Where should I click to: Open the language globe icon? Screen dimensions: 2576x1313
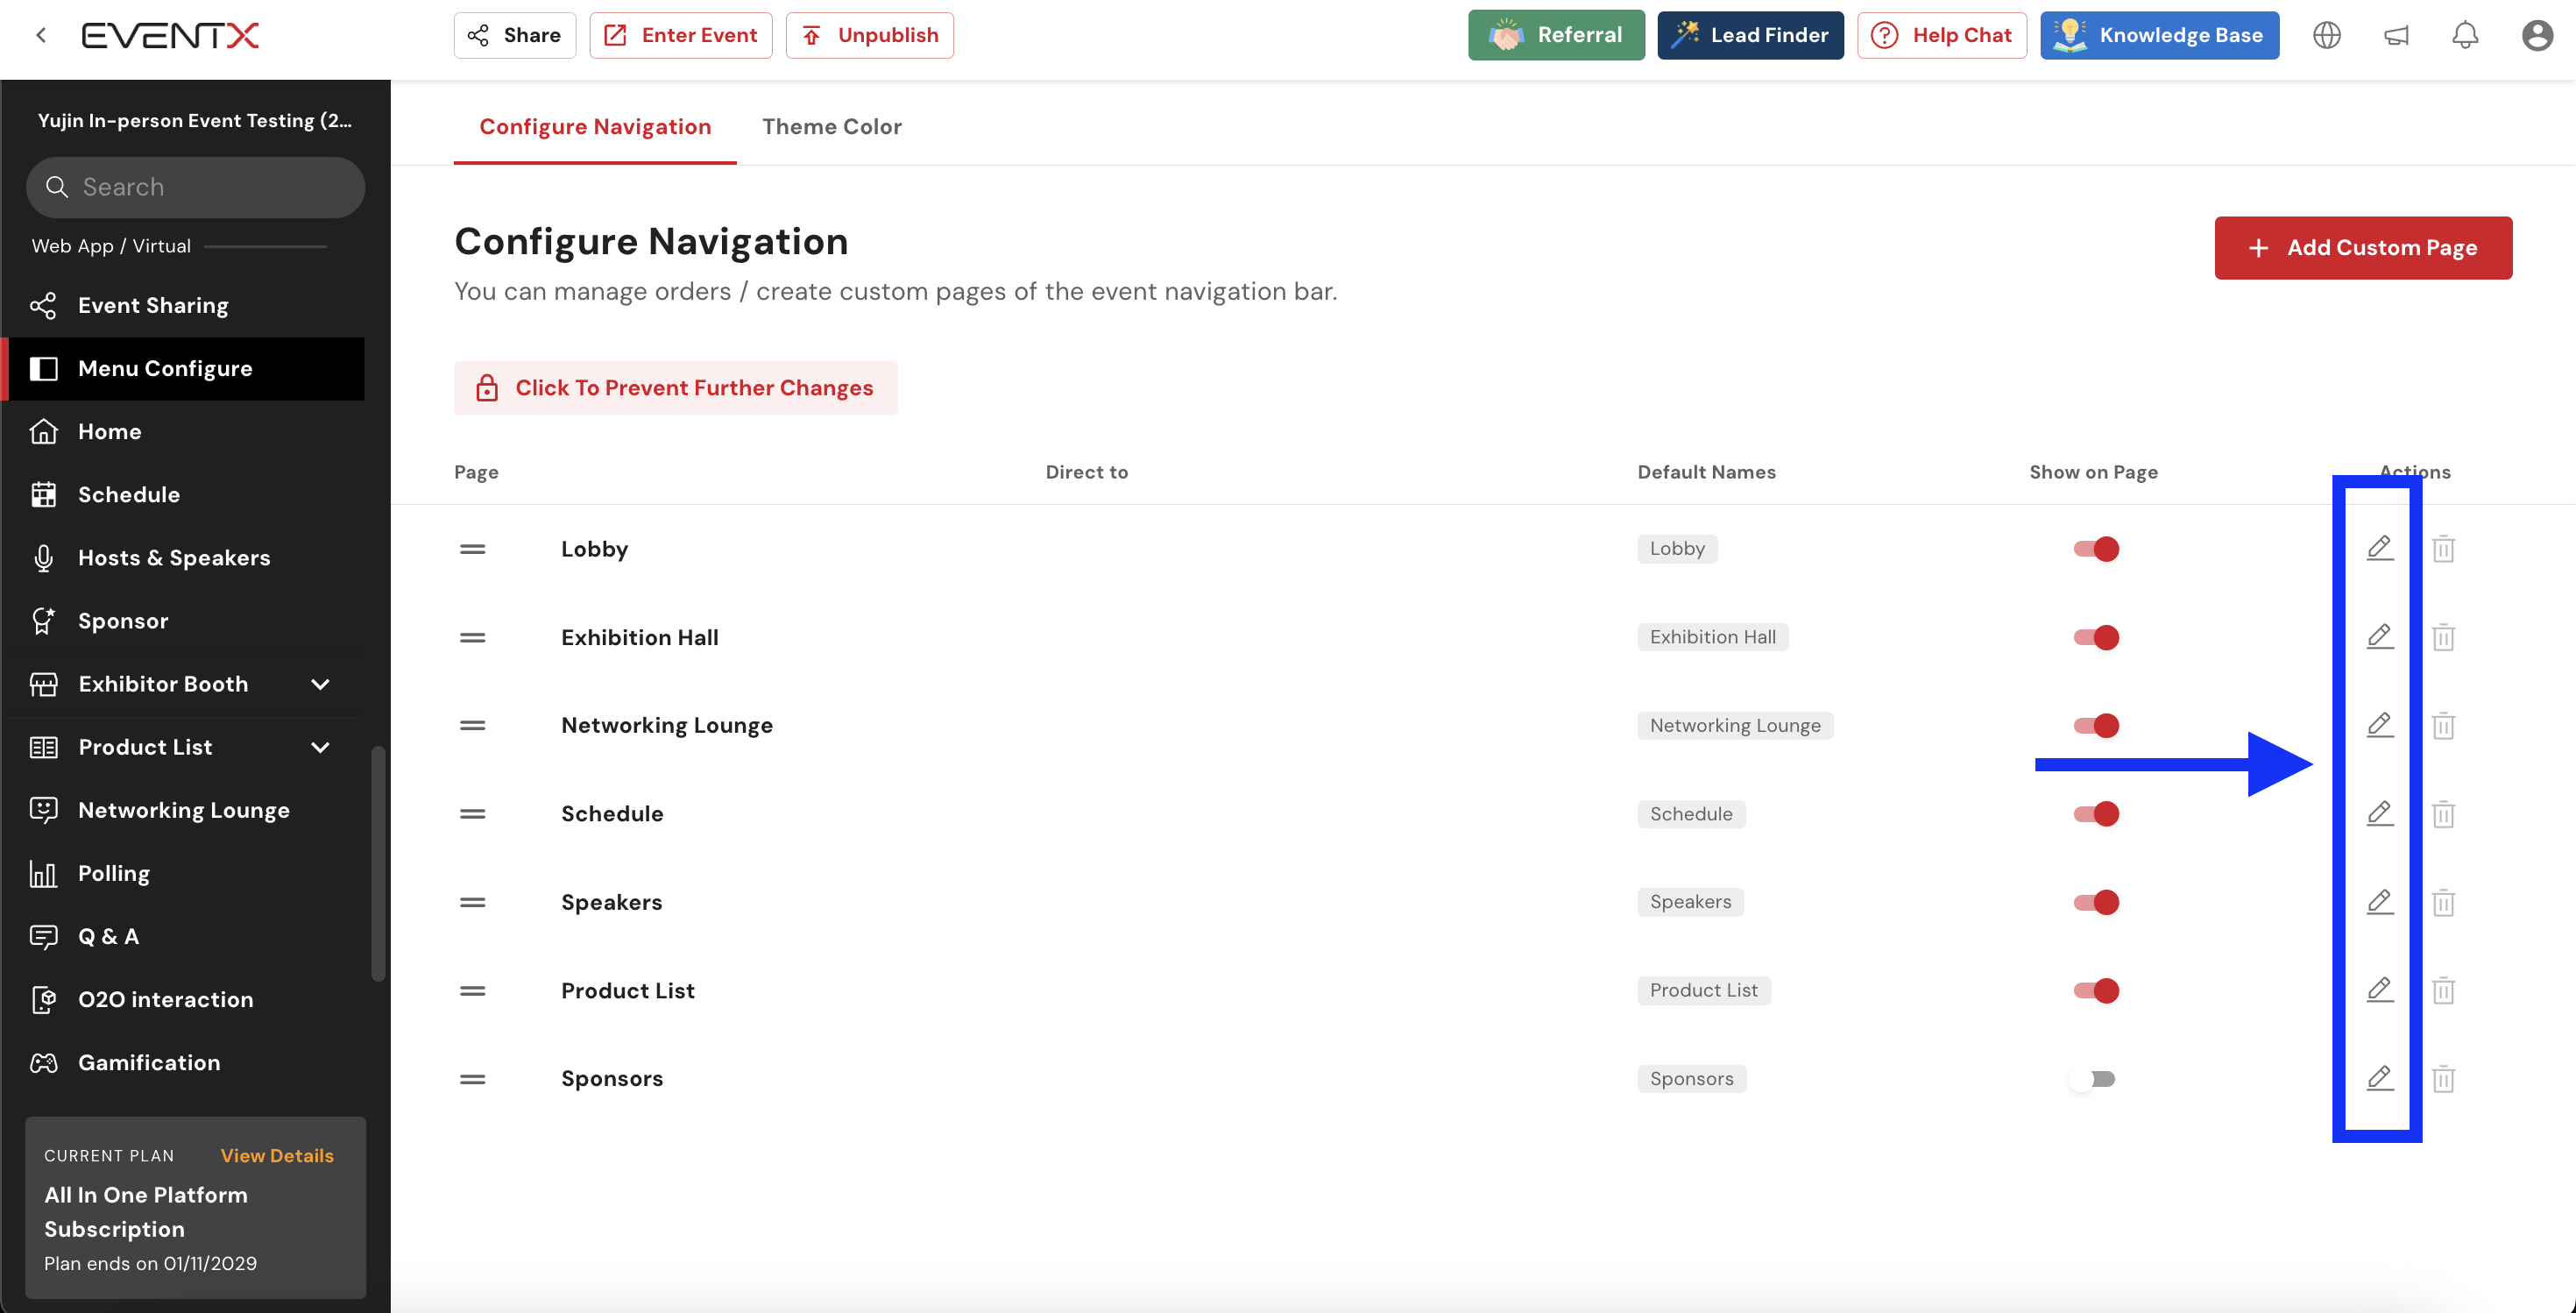click(x=2327, y=36)
